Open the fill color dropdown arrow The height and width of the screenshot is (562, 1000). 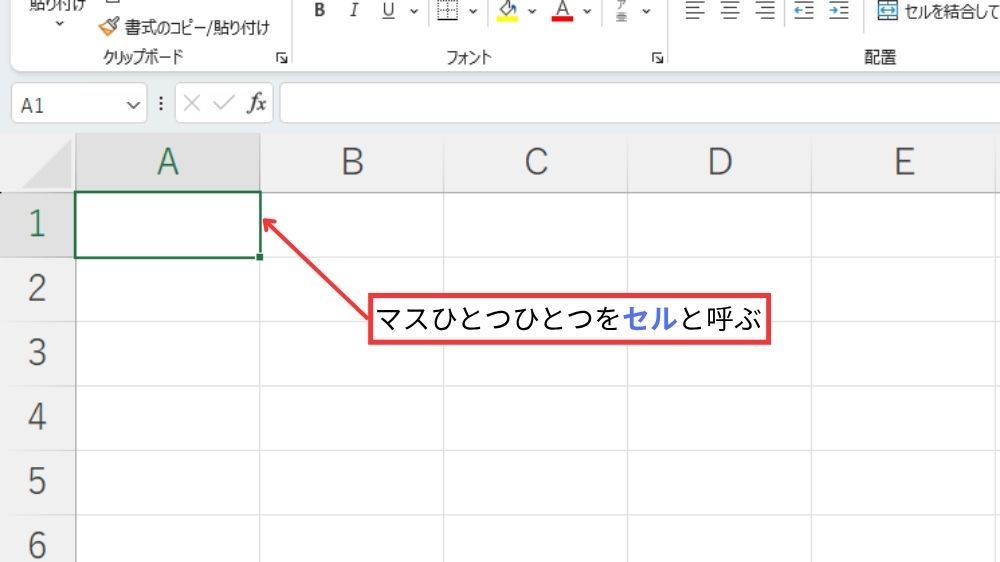click(532, 11)
